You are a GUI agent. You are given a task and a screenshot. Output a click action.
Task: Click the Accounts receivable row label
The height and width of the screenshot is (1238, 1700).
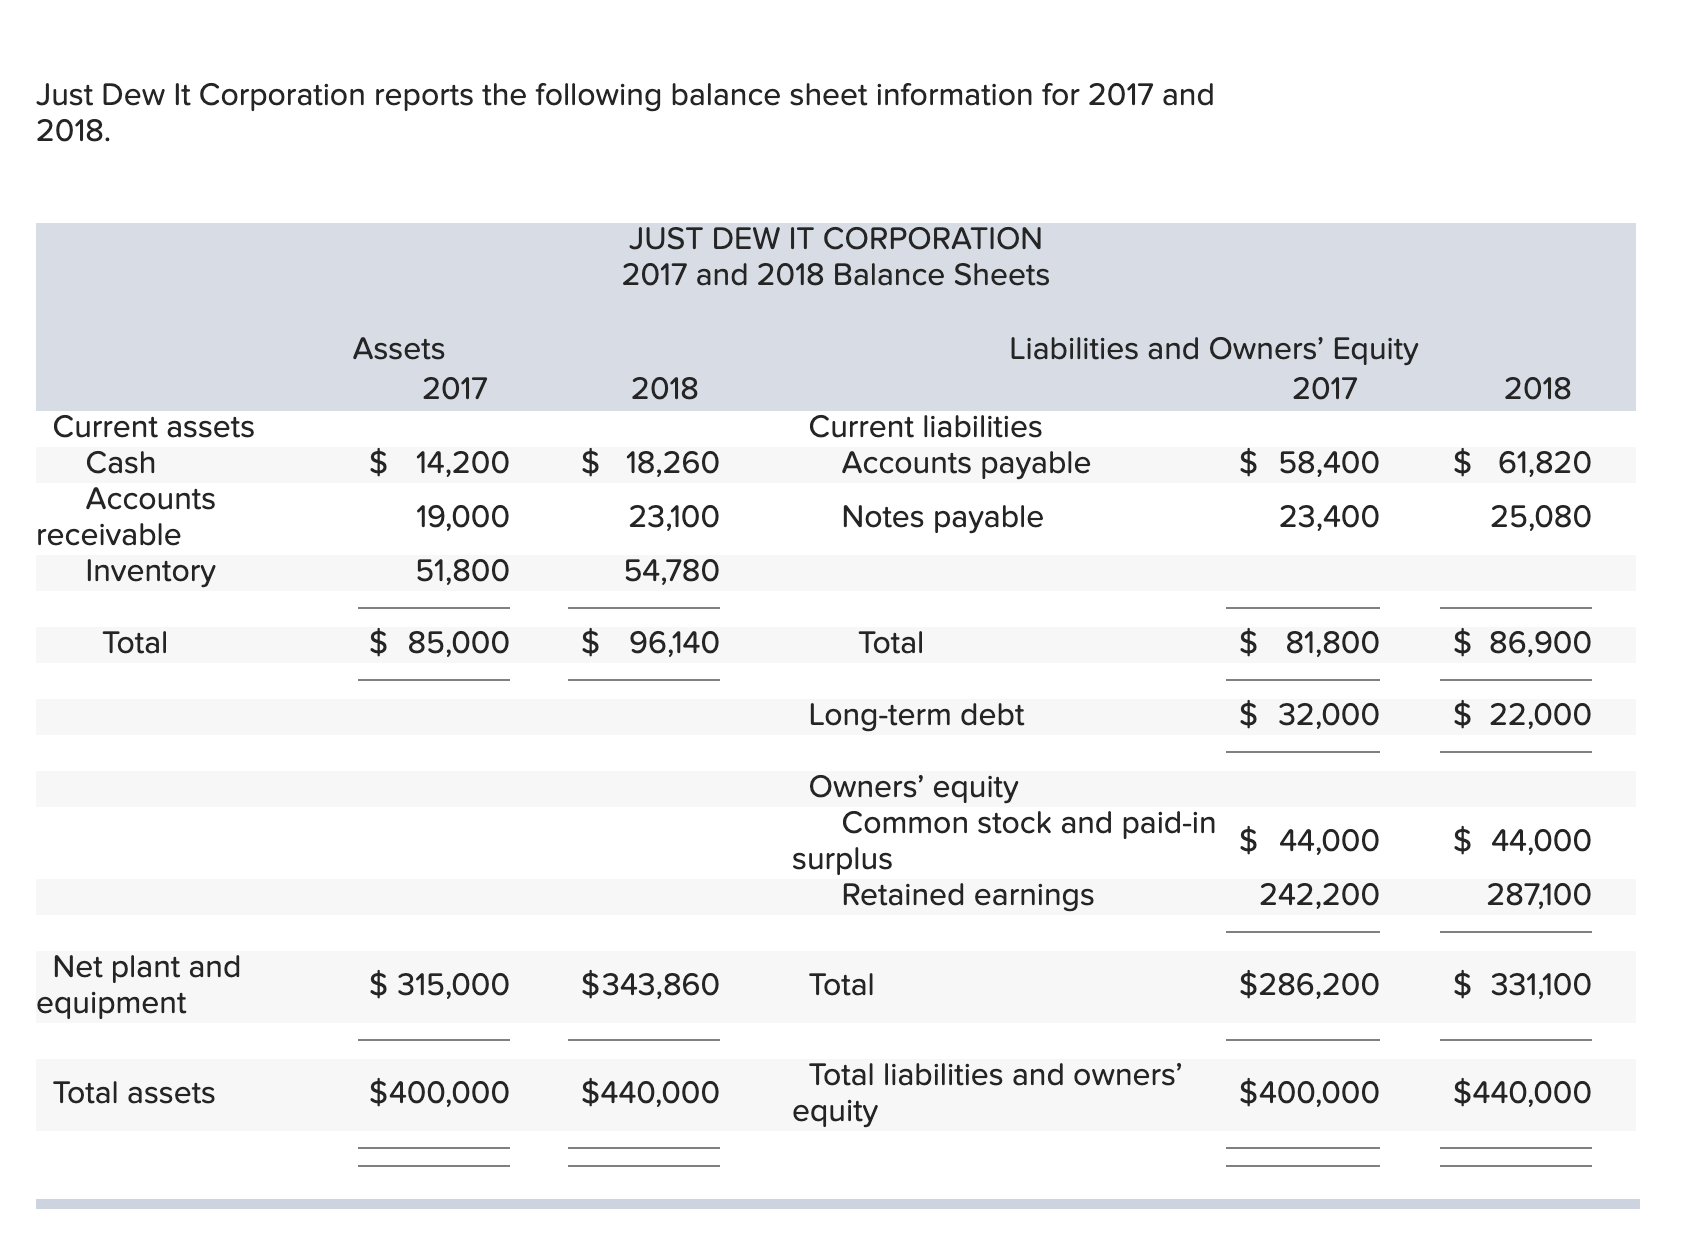click(x=125, y=516)
